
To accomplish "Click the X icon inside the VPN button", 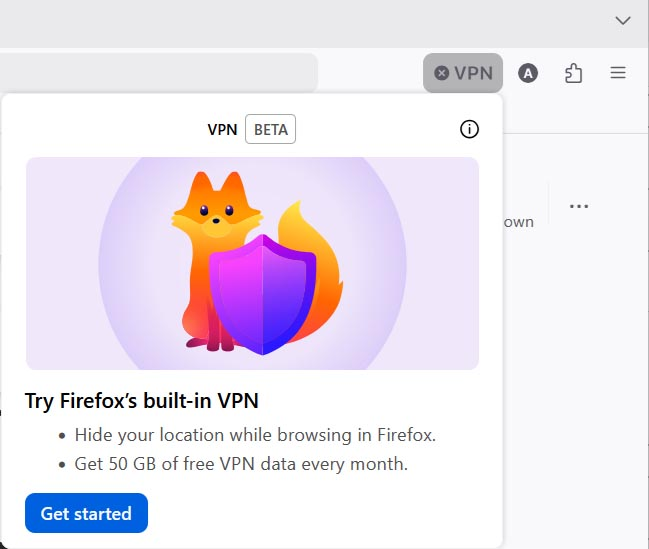I will [x=441, y=73].
